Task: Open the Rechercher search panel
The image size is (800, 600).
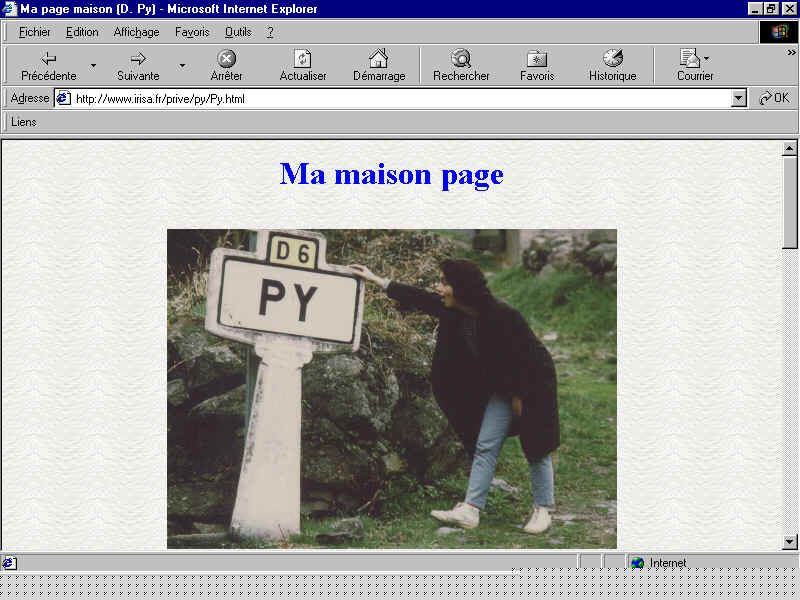Action: point(461,65)
